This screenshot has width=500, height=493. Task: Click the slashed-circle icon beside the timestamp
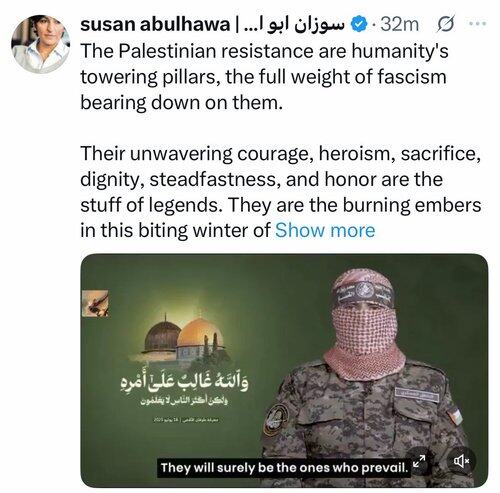point(445,25)
